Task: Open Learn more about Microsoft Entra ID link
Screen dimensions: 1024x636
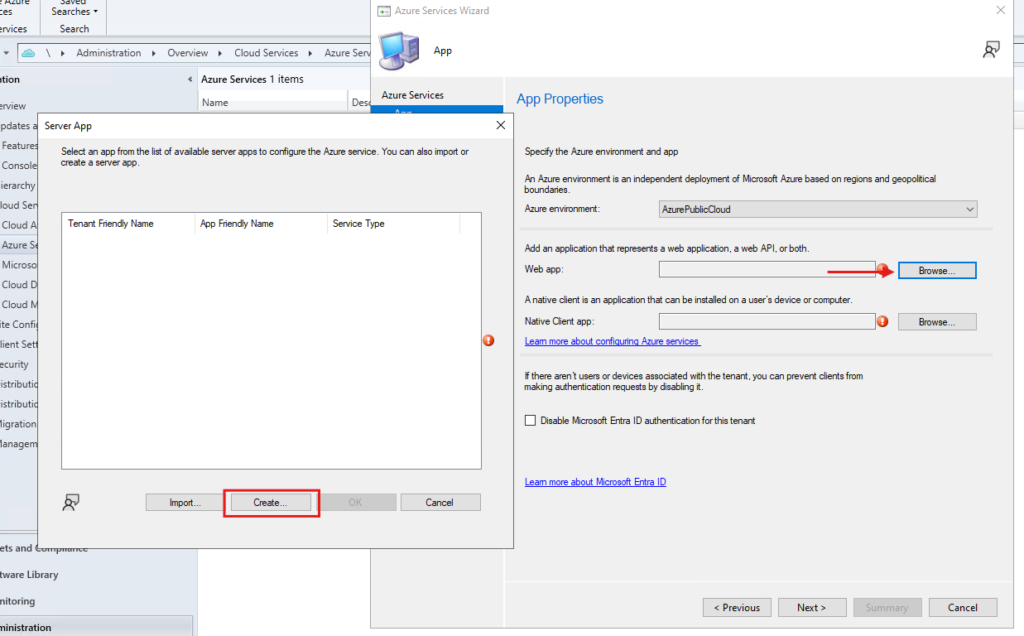Action: pos(595,482)
